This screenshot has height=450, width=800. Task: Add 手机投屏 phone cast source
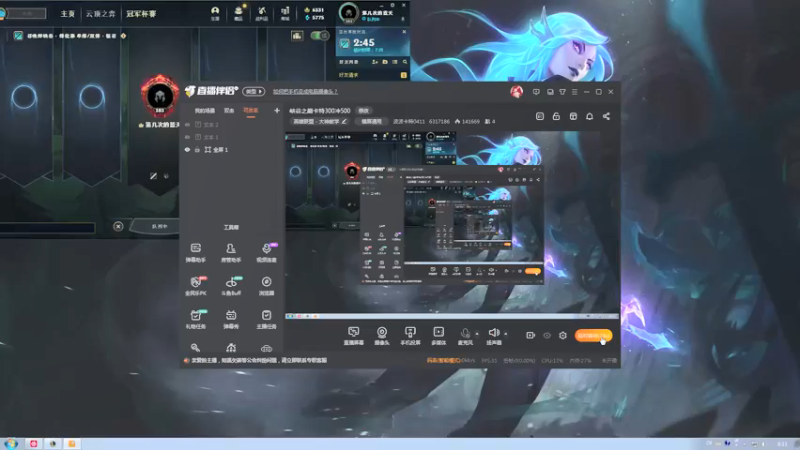pyautogui.click(x=410, y=336)
